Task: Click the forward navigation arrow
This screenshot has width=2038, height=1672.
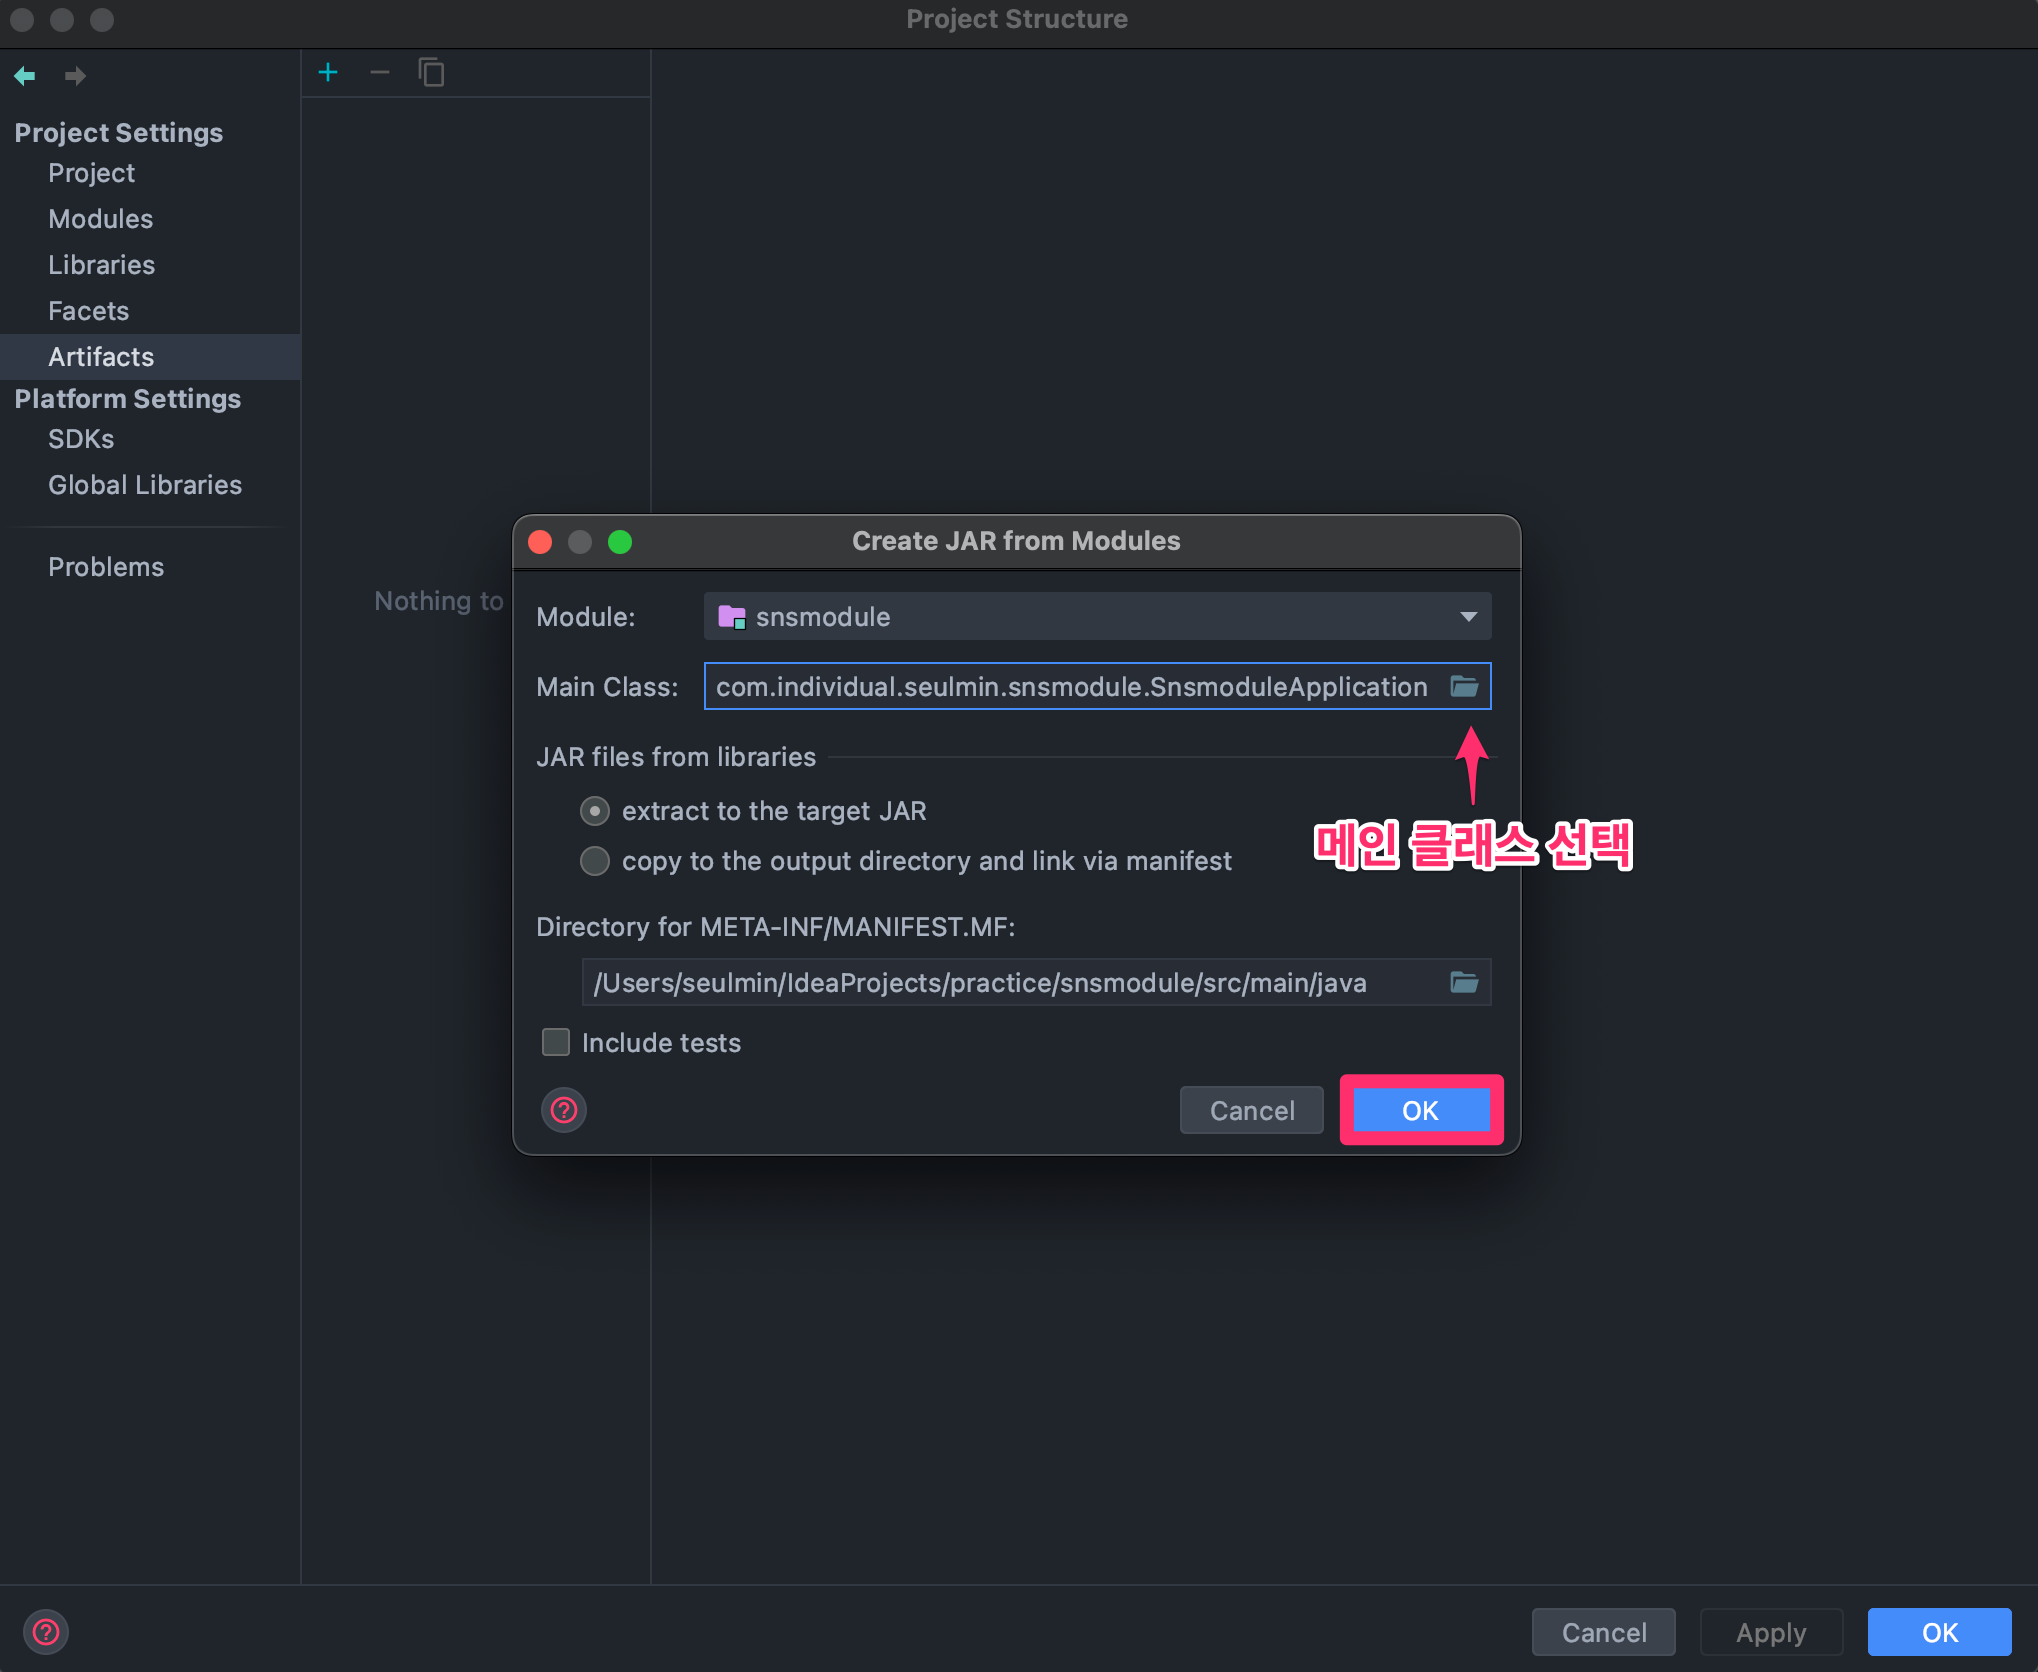Action: pyautogui.click(x=75, y=76)
